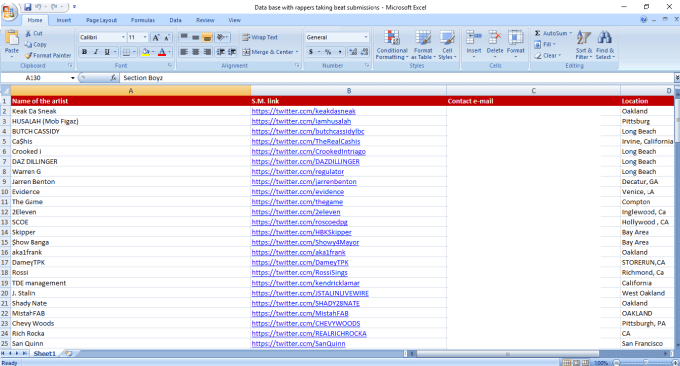The width and height of the screenshot is (680, 366).
Task: Open the twitter.com/keakdasneak link
Action: (x=303, y=111)
